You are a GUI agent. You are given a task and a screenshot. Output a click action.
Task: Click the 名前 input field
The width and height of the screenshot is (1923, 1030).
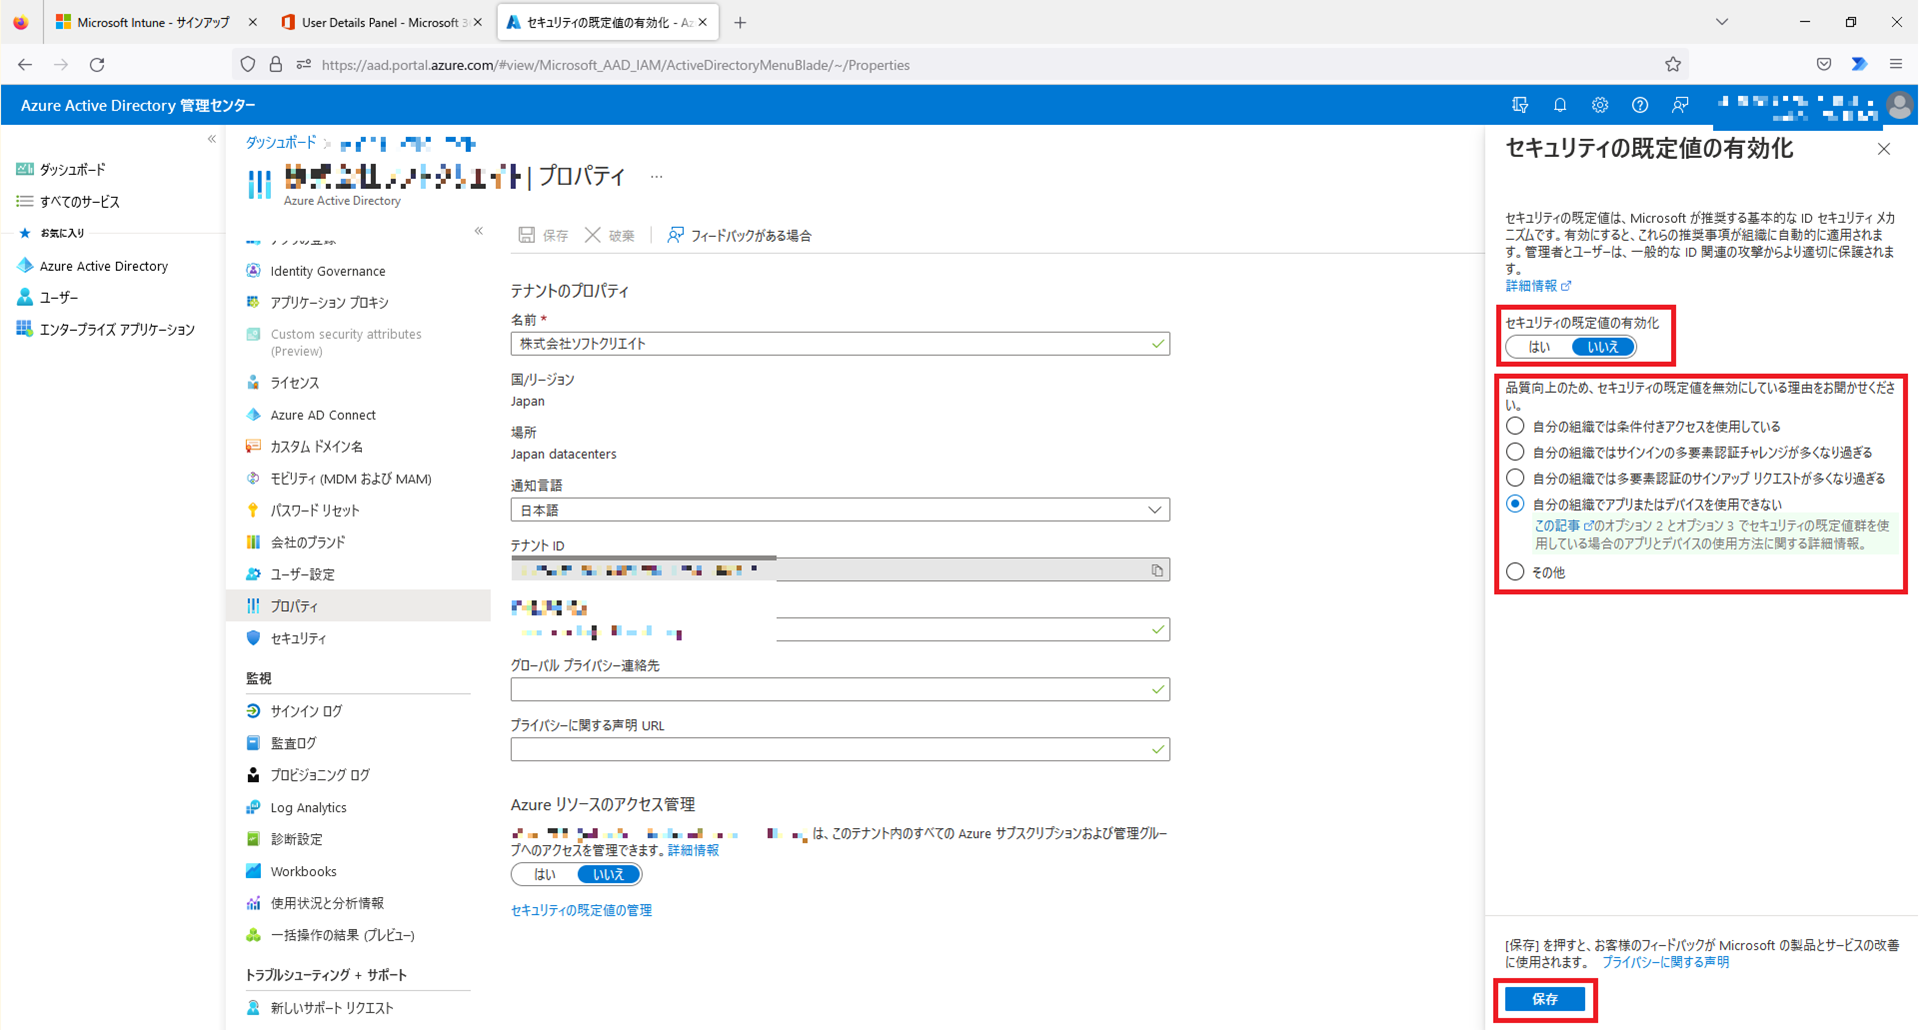point(840,344)
